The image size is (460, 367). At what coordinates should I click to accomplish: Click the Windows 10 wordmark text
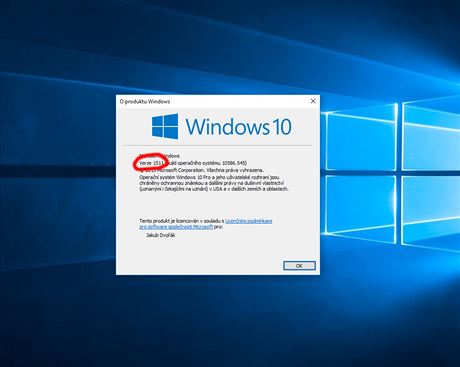click(x=238, y=127)
